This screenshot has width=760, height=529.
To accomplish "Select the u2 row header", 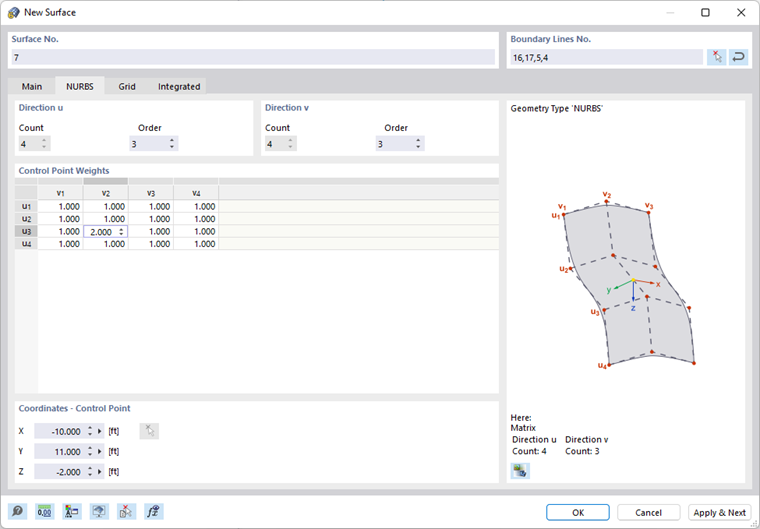I will coord(26,219).
